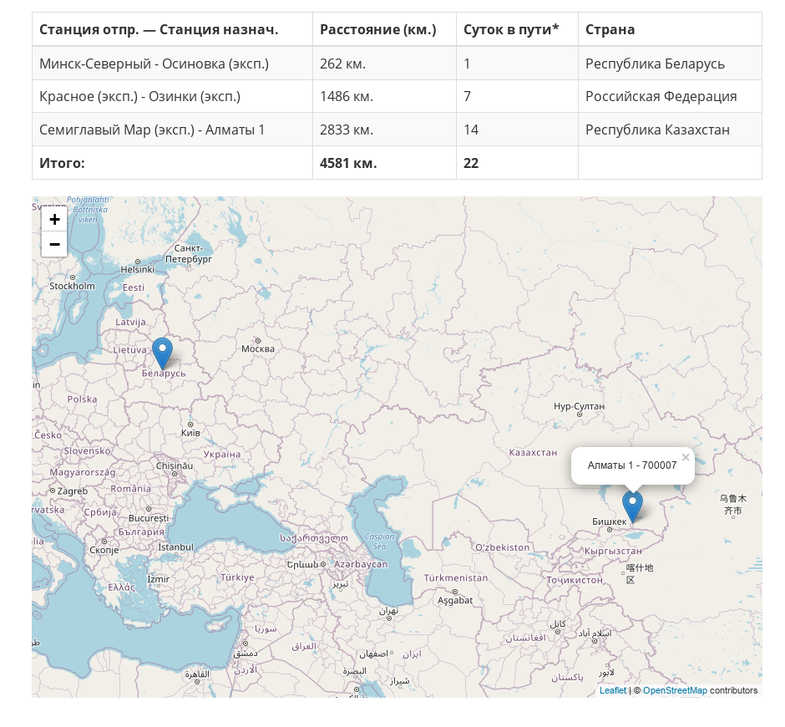
Task: Click the map marker over Беларусь
Action: pyautogui.click(x=162, y=353)
